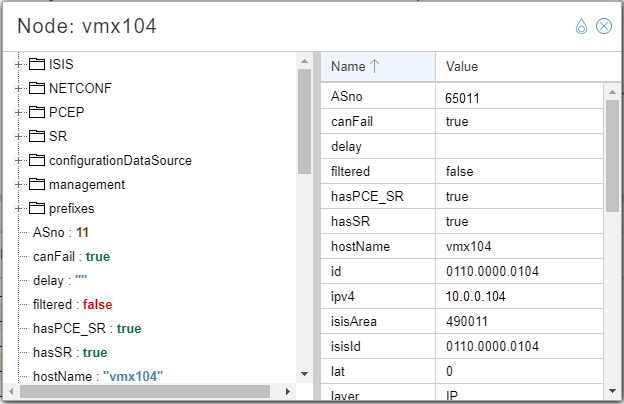
Task: Expand the NETCONF tree node
Action: pos(18,88)
